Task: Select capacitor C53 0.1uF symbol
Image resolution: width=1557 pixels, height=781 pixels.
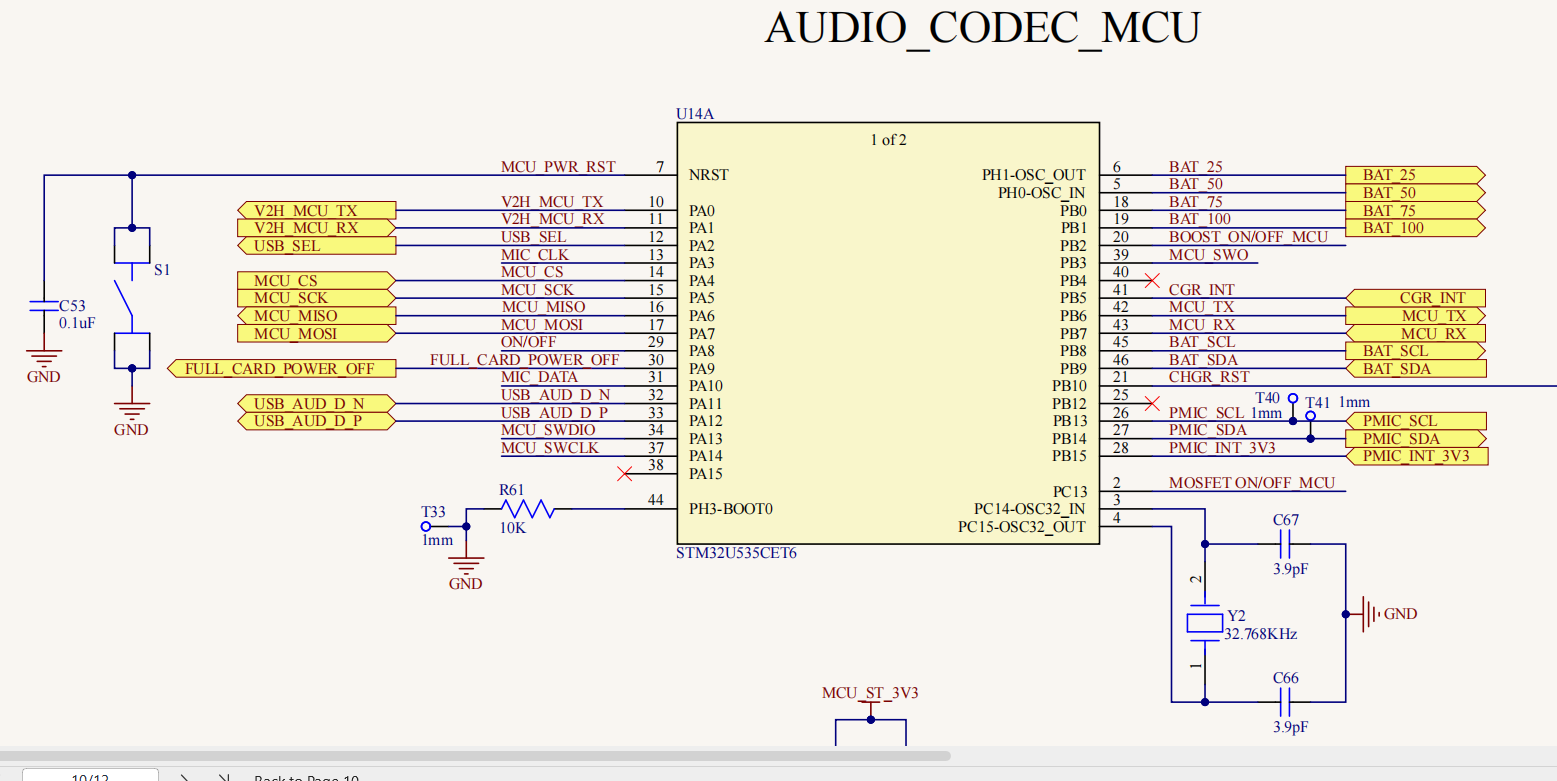Action: 42,305
